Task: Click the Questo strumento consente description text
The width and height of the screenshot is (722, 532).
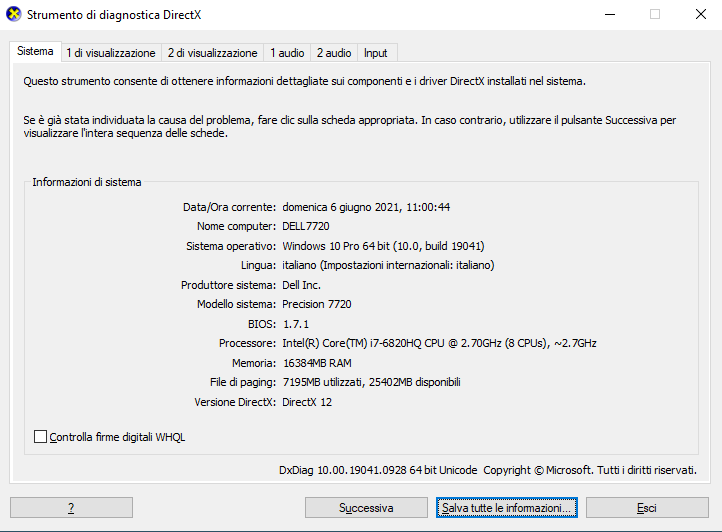Action: click(304, 81)
